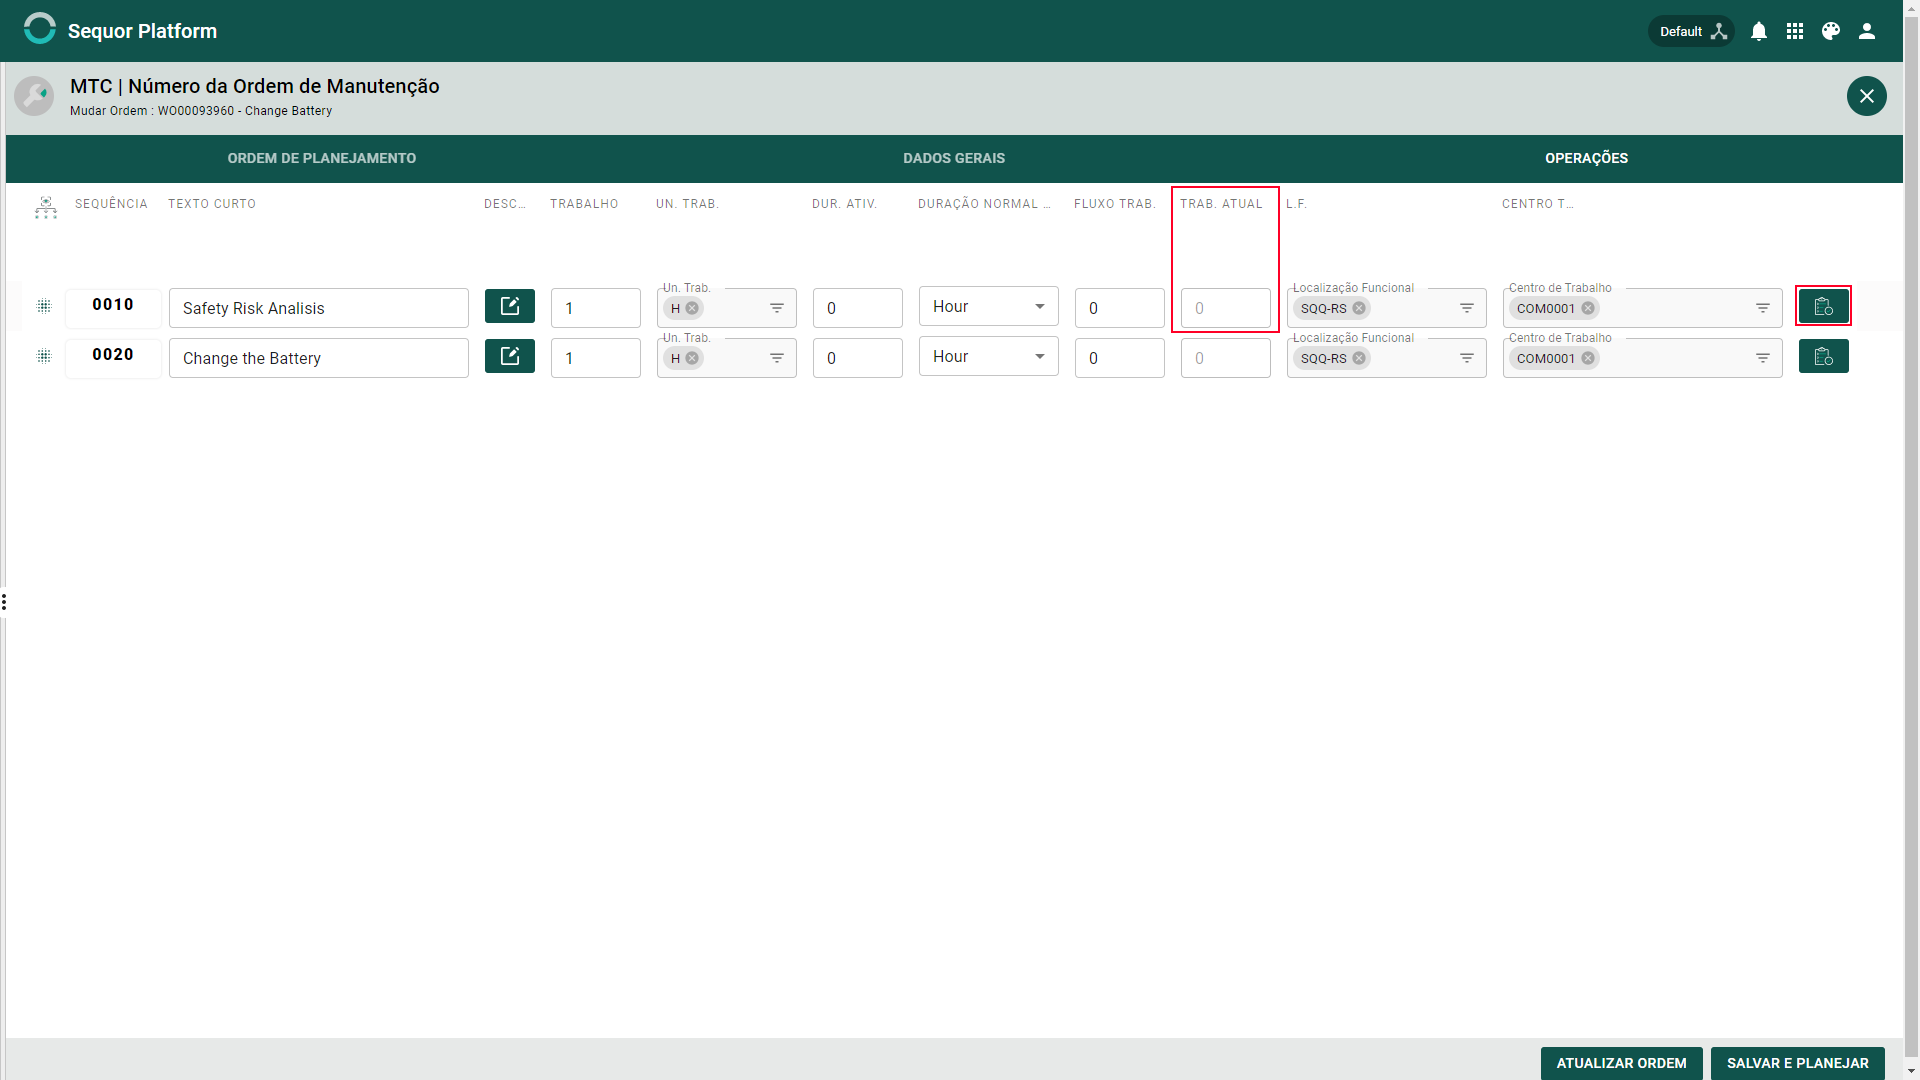Expand Hour duration dropdown in row 0020
Screen dimensions: 1920x1080
tap(989, 357)
